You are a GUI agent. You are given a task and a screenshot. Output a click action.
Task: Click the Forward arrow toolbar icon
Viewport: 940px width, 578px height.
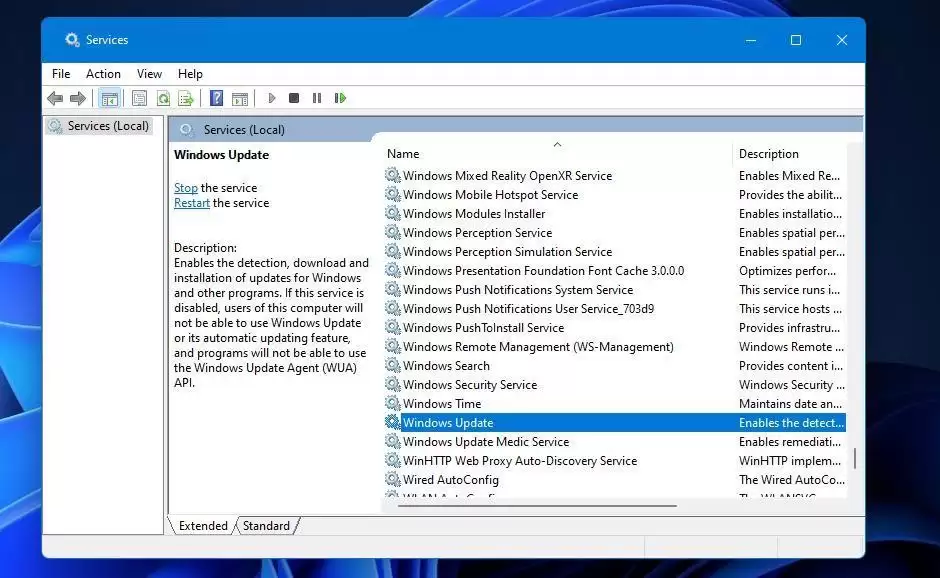pyautogui.click(x=78, y=98)
